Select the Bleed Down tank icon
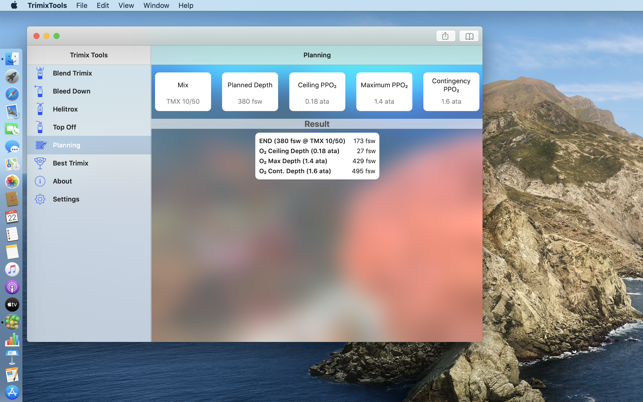Image resolution: width=643 pixels, height=402 pixels. coord(40,91)
